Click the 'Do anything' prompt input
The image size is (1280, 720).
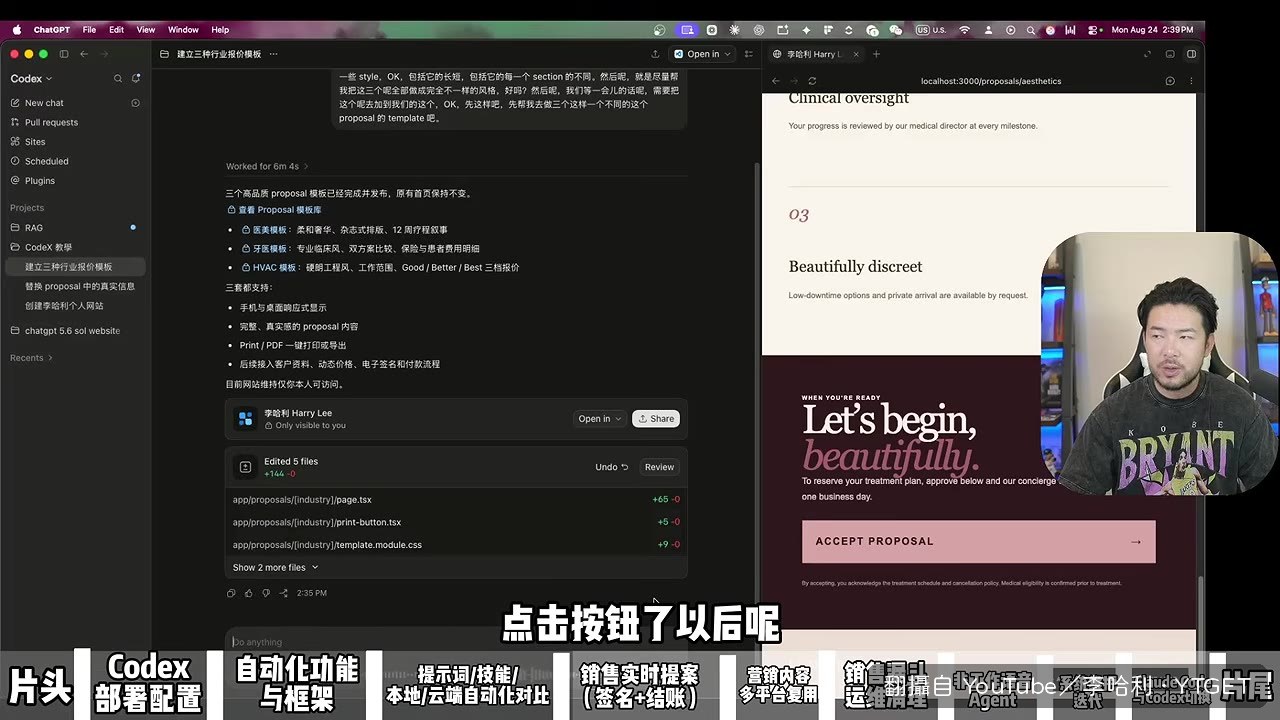pyautogui.click(x=455, y=642)
